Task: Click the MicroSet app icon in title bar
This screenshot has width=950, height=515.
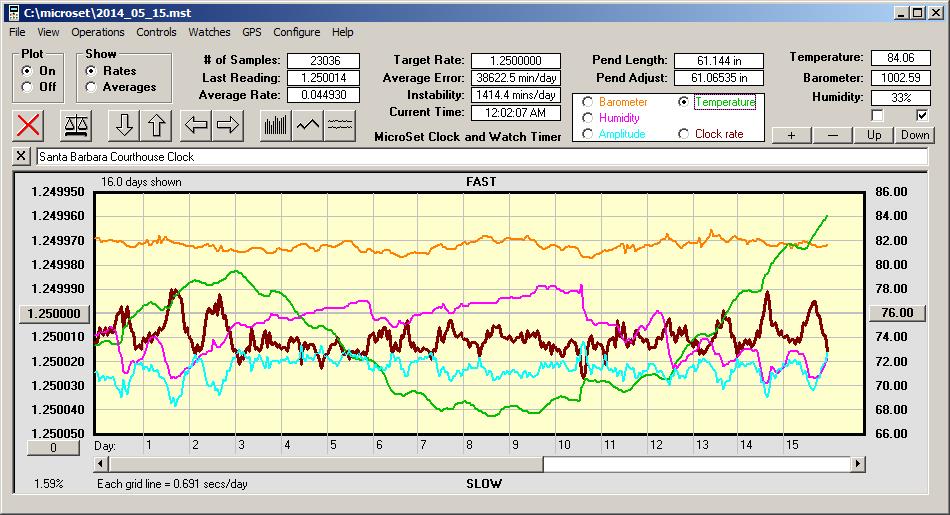Action: pos(13,13)
